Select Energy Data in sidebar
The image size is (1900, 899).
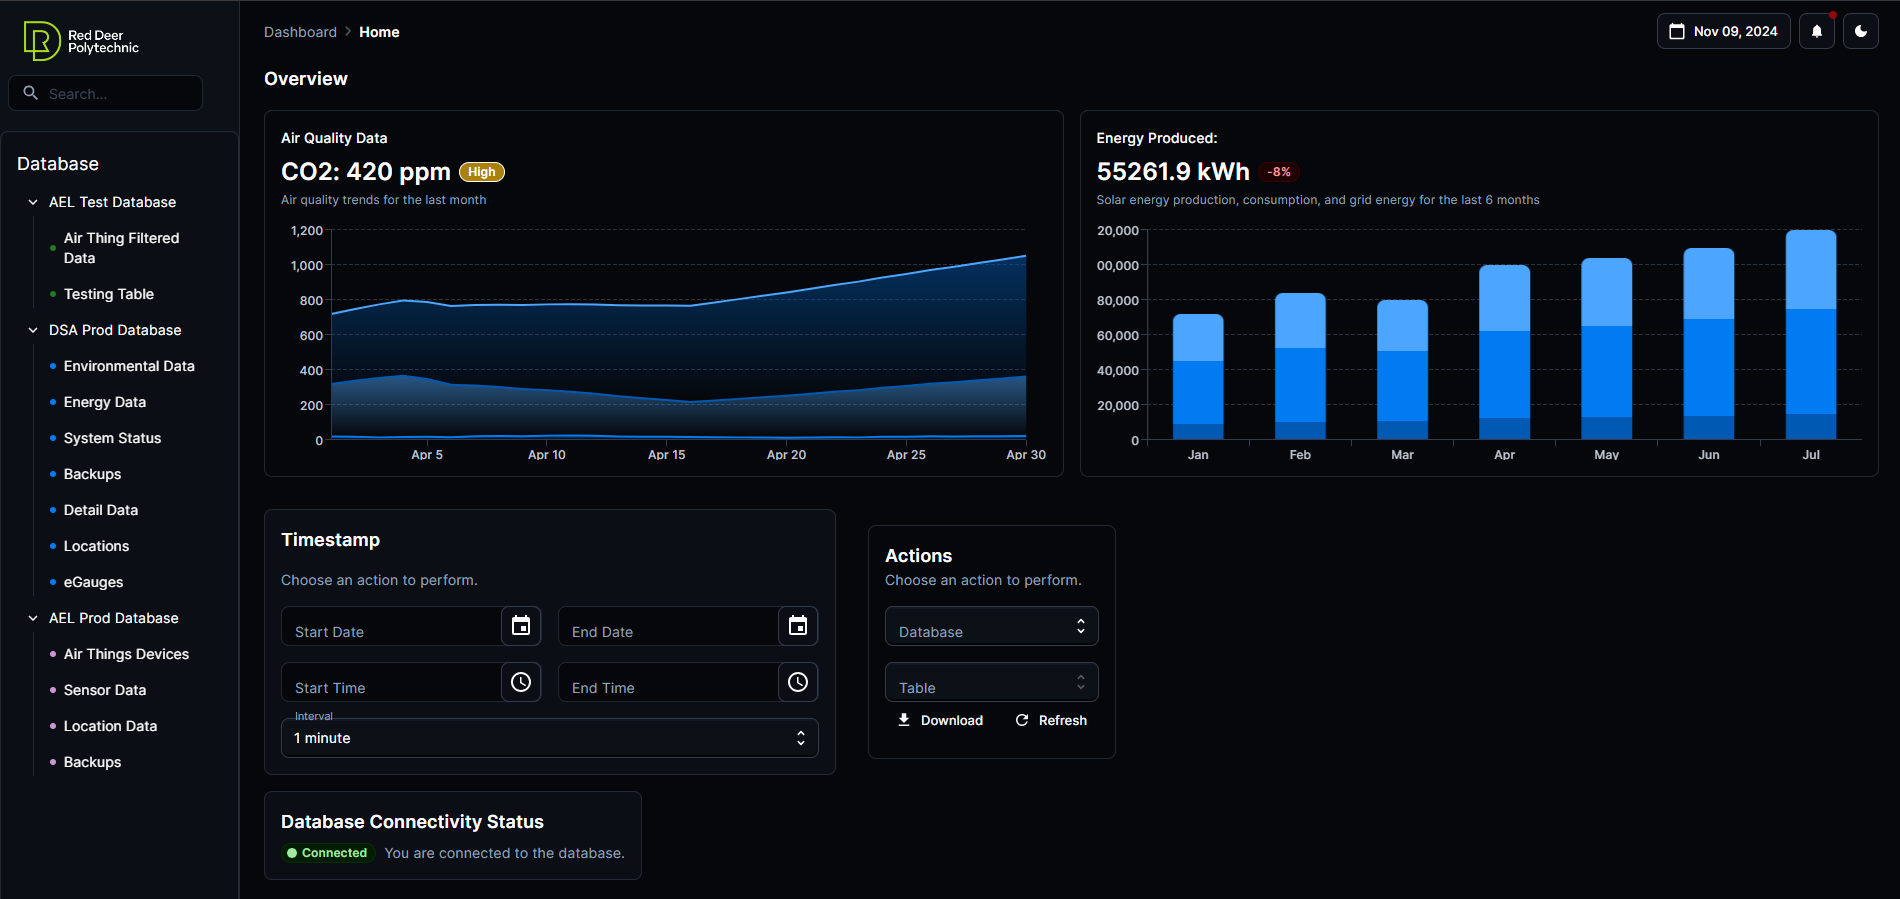click(105, 402)
